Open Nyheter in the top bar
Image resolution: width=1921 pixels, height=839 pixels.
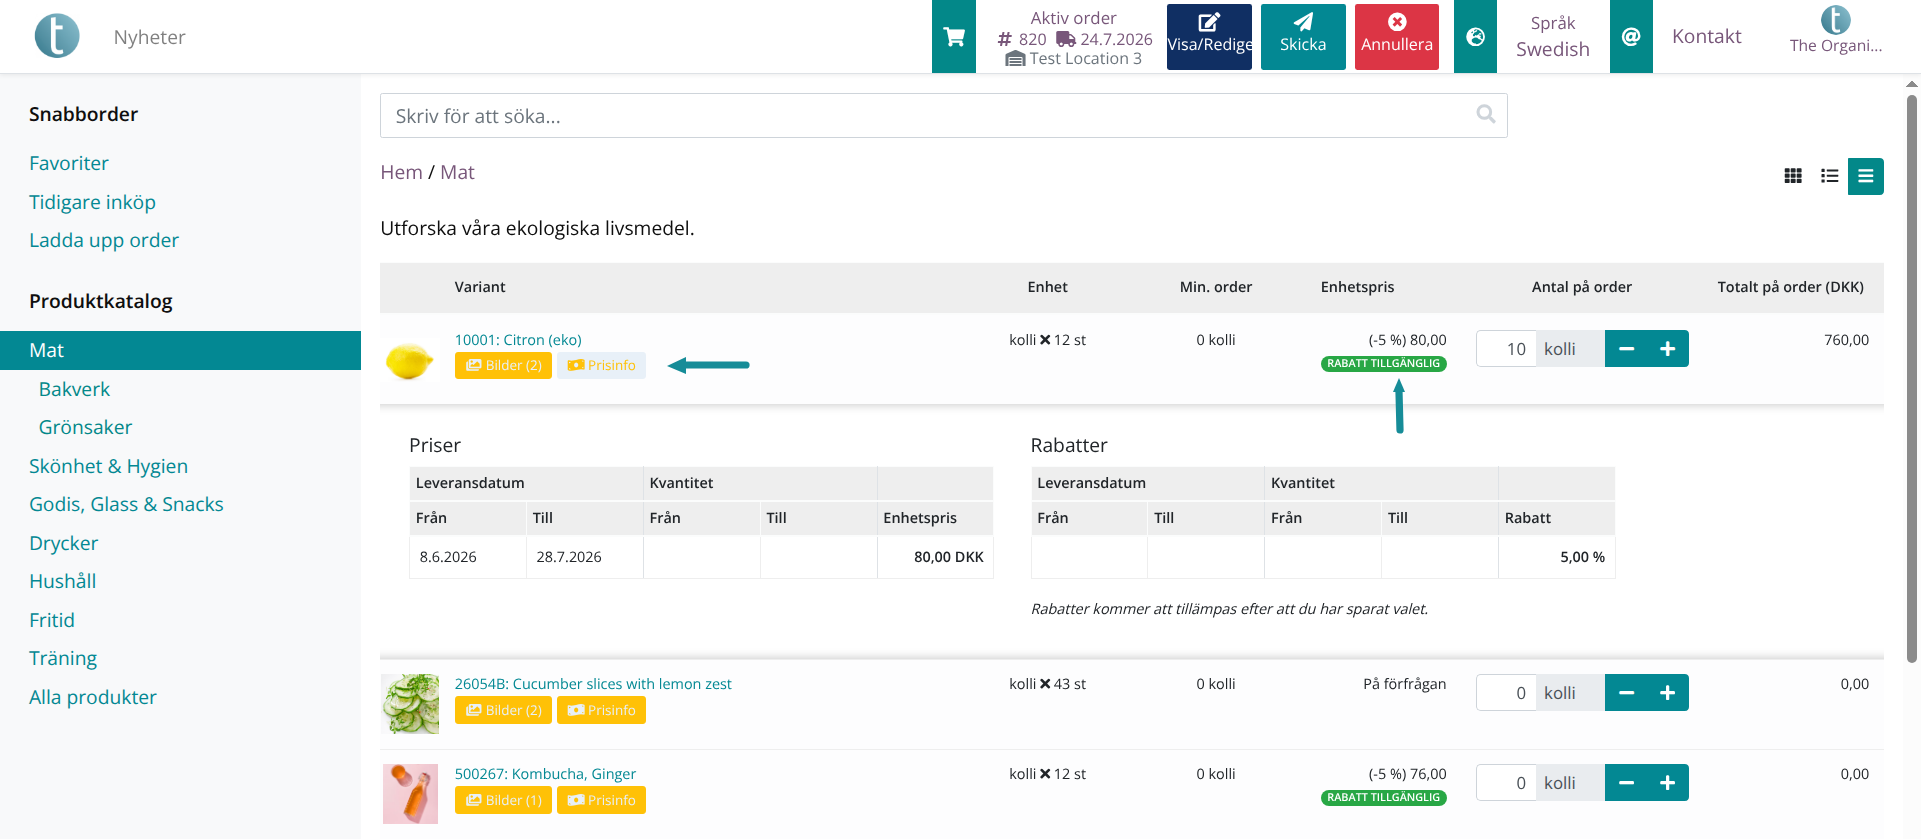tap(150, 37)
